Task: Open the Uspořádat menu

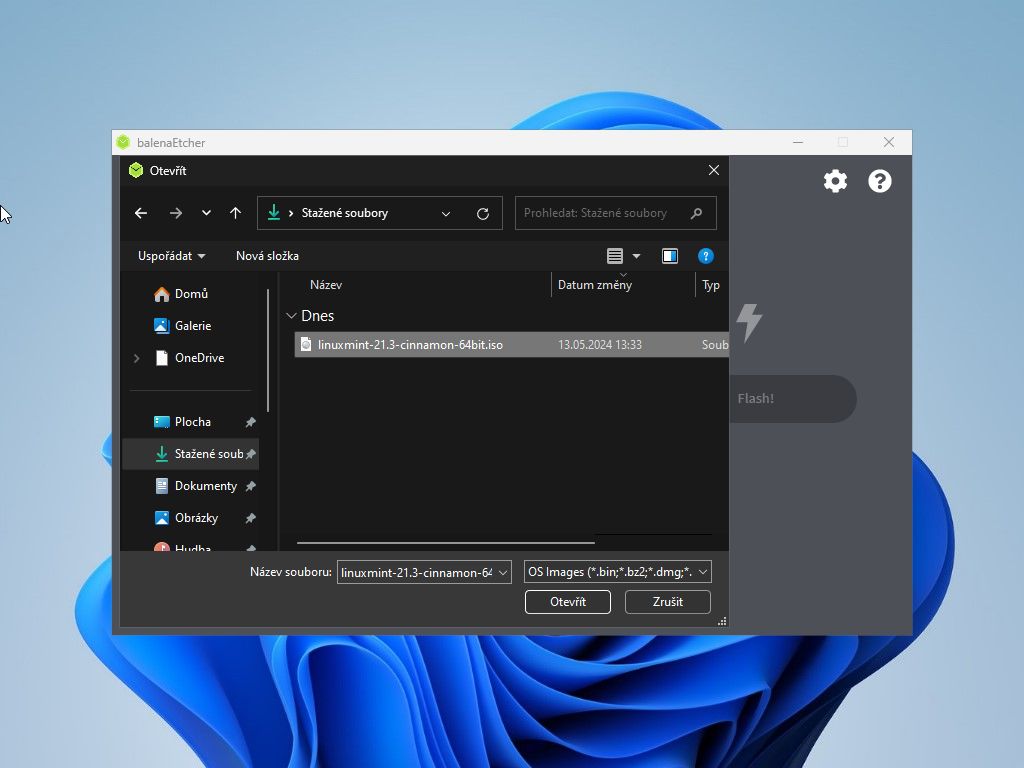Action: click(x=171, y=256)
